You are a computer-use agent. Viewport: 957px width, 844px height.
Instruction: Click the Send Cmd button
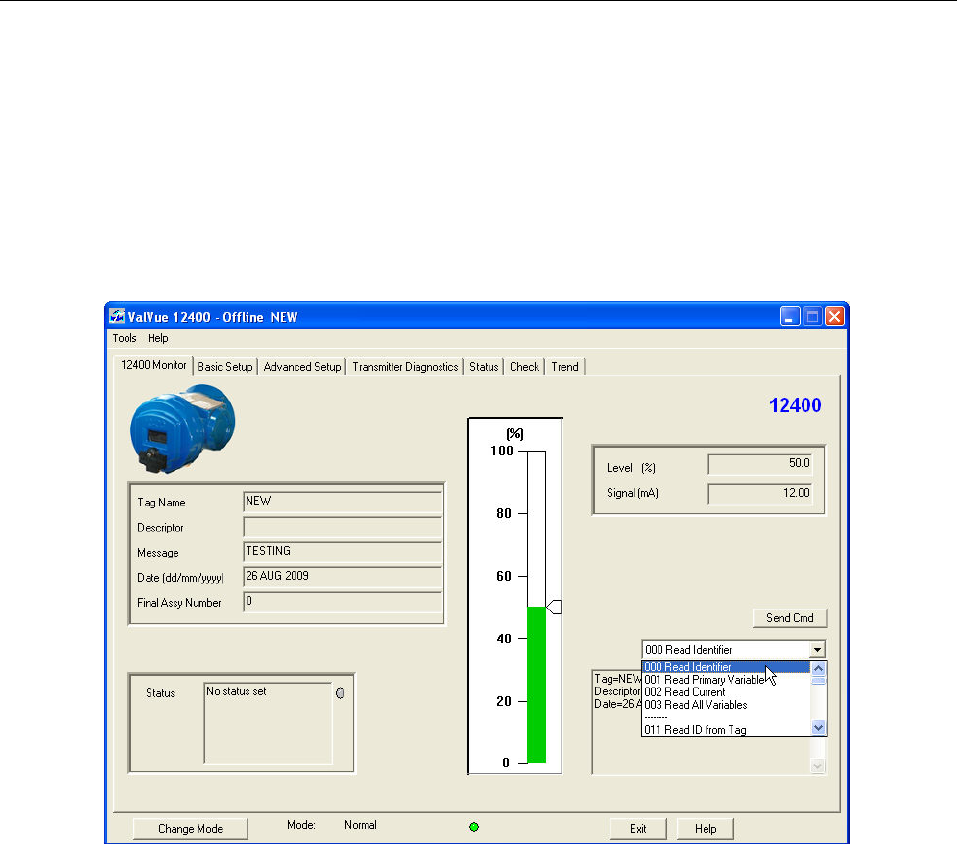pos(790,618)
